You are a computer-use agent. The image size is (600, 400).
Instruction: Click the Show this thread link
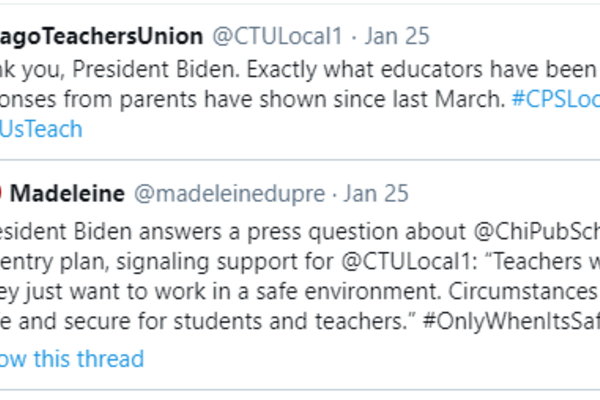coord(72,358)
